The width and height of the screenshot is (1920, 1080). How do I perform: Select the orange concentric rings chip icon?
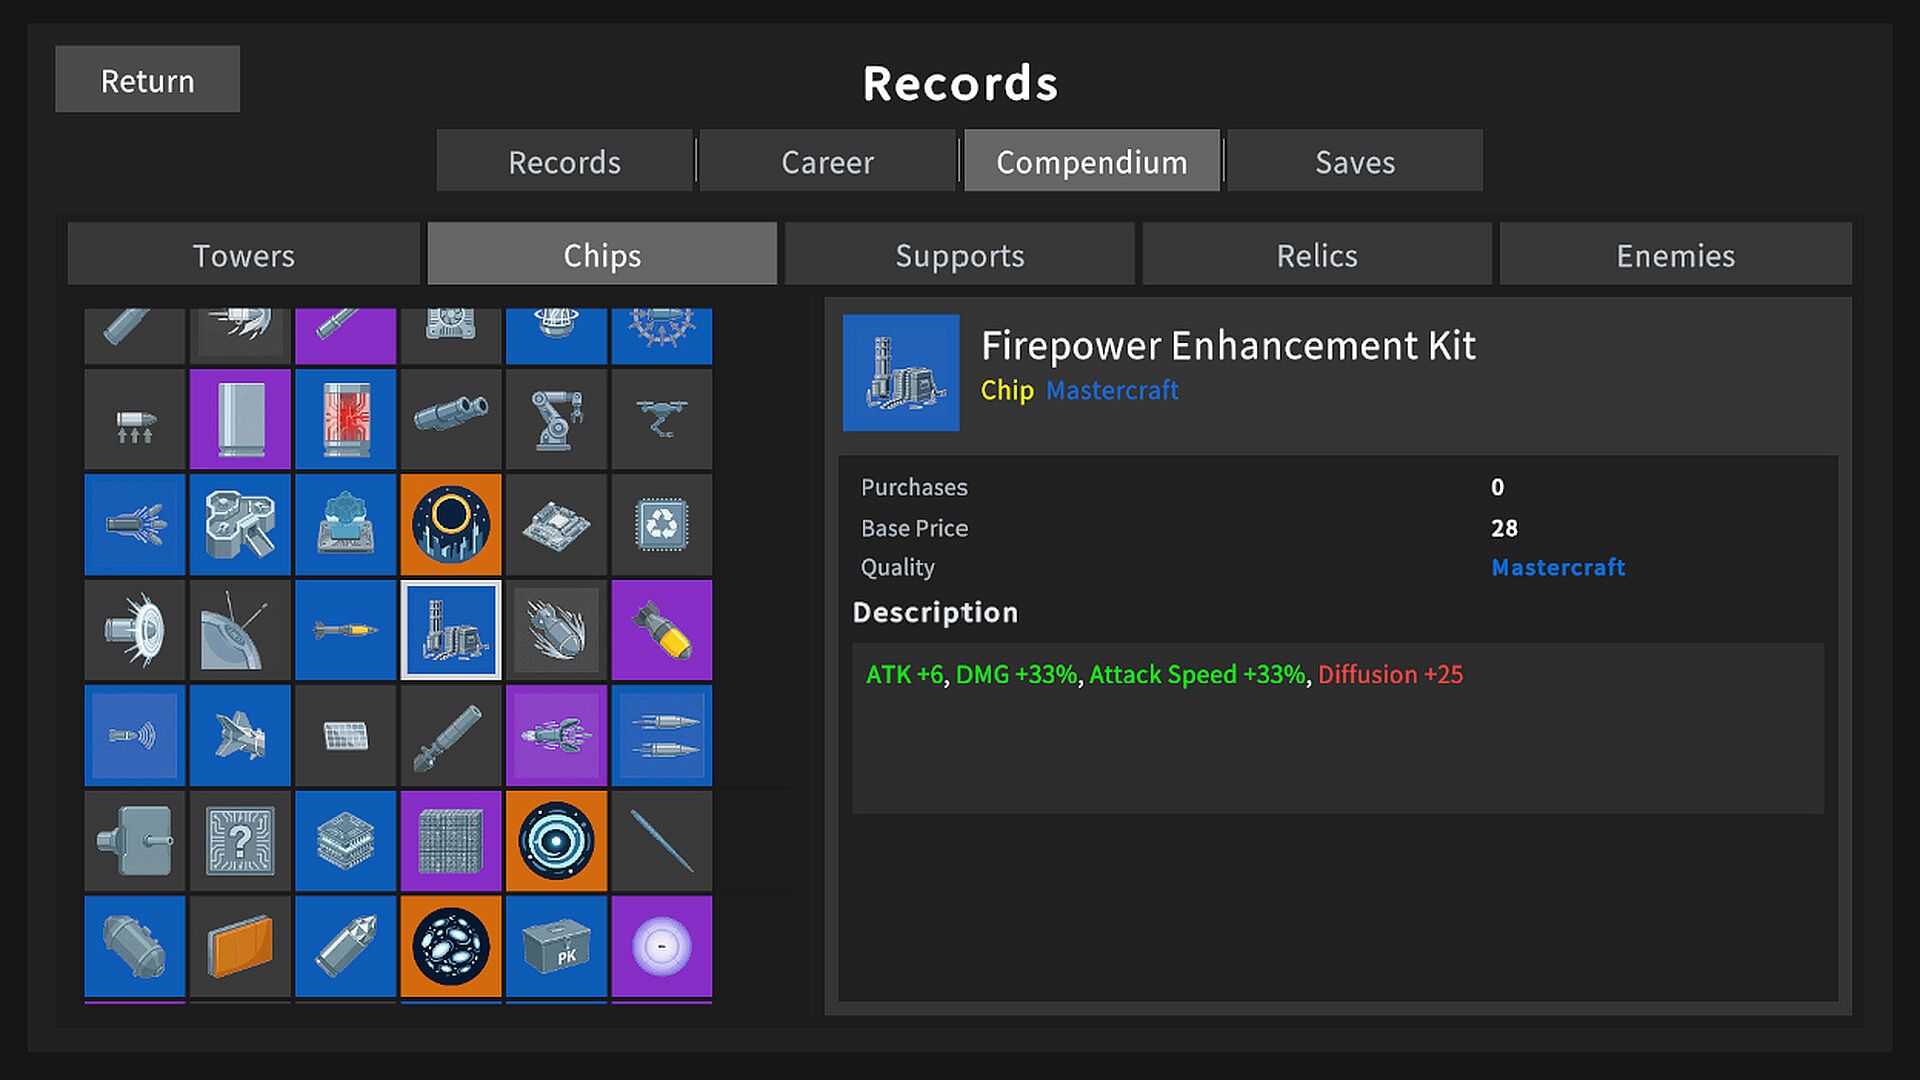[x=556, y=841]
